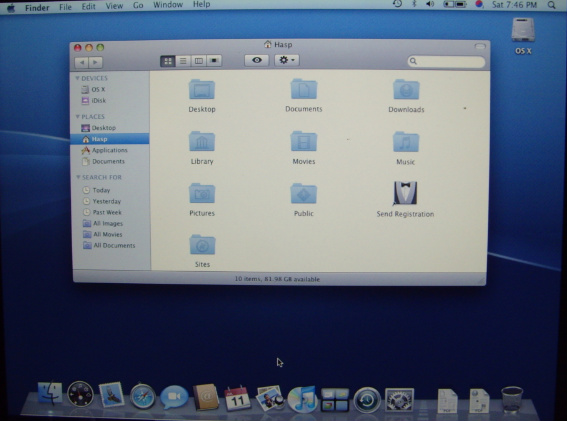
Task: Open the Movies folder icon
Action: point(304,141)
